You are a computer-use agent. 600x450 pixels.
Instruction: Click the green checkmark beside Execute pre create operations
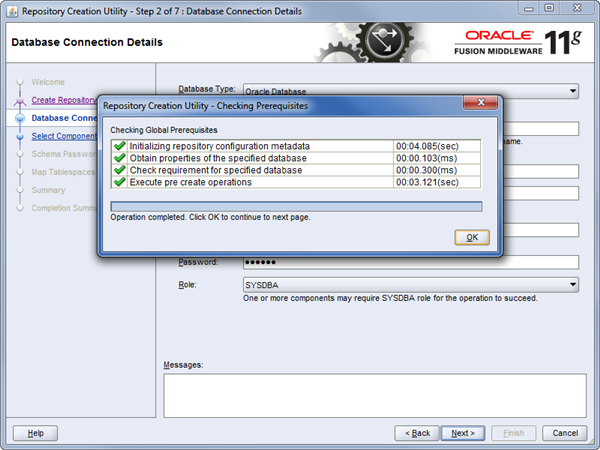[120, 182]
